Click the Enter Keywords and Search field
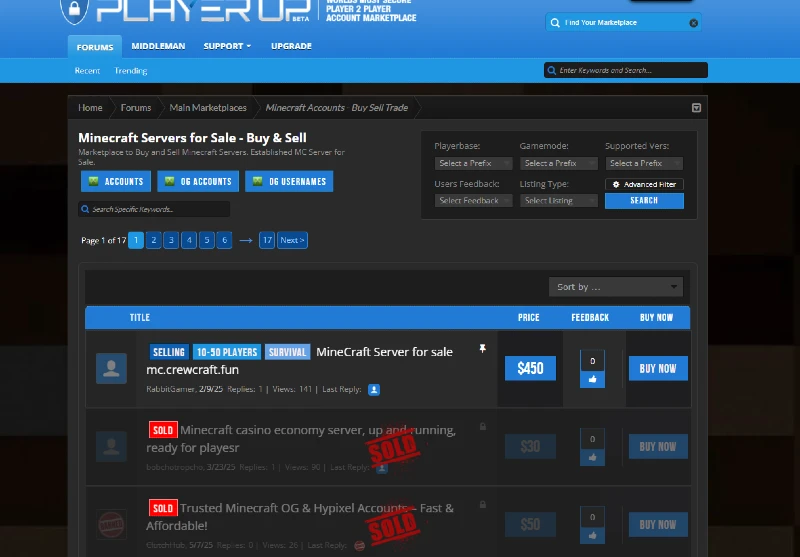This screenshot has height=557, width=800. (626, 70)
